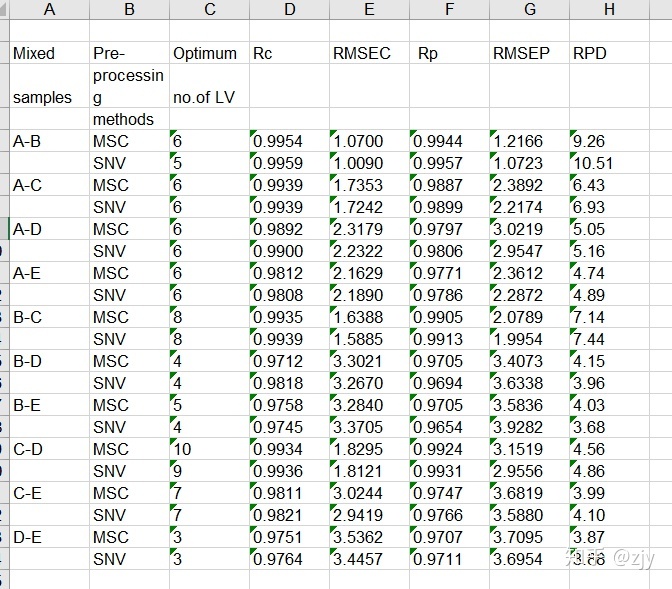Viewport: 672px width, 589px height.
Task: Click RPD value 3.87
Action: point(609,537)
